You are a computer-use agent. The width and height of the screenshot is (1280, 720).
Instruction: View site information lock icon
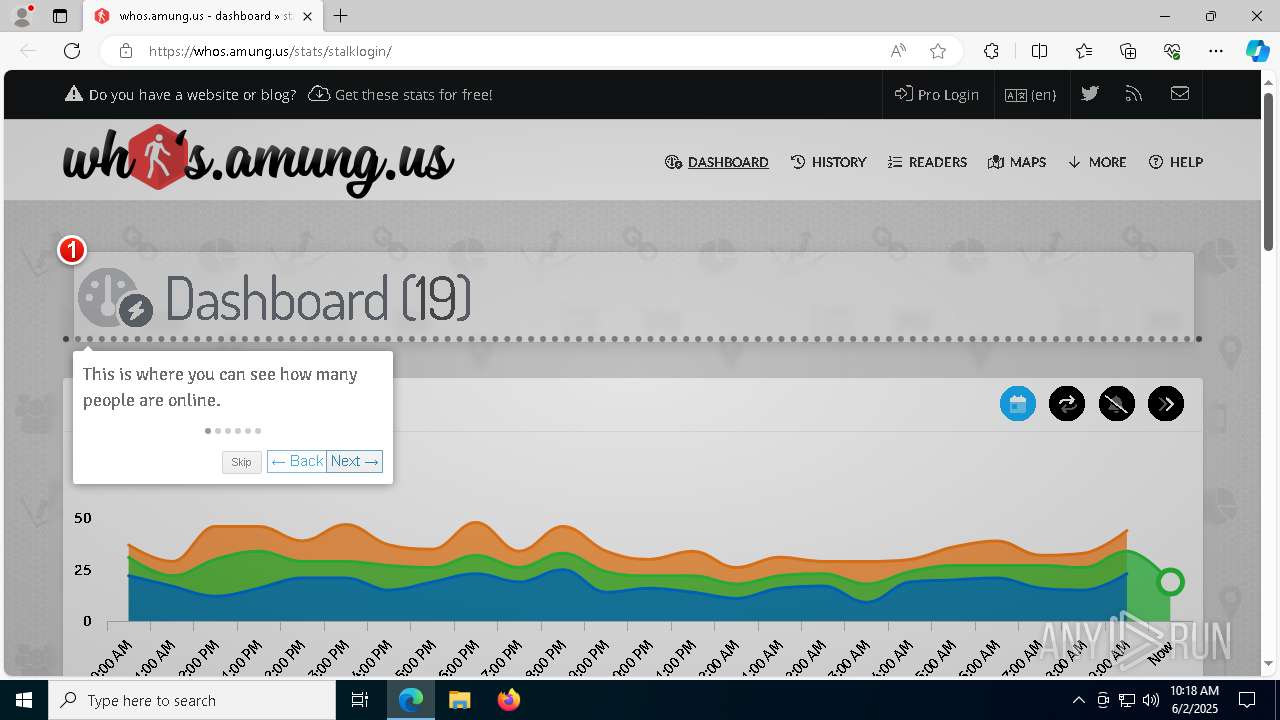pos(126,51)
